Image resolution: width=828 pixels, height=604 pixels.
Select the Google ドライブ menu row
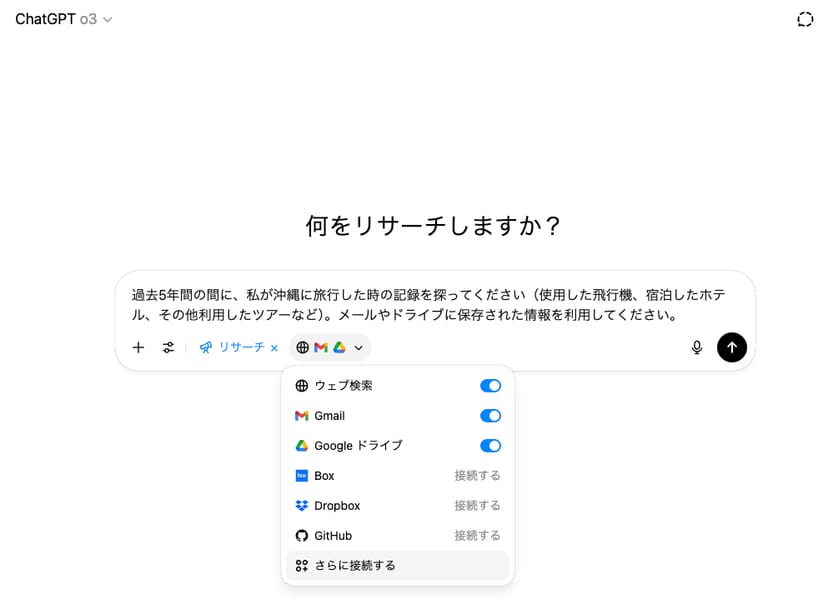(x=358, y=446)
